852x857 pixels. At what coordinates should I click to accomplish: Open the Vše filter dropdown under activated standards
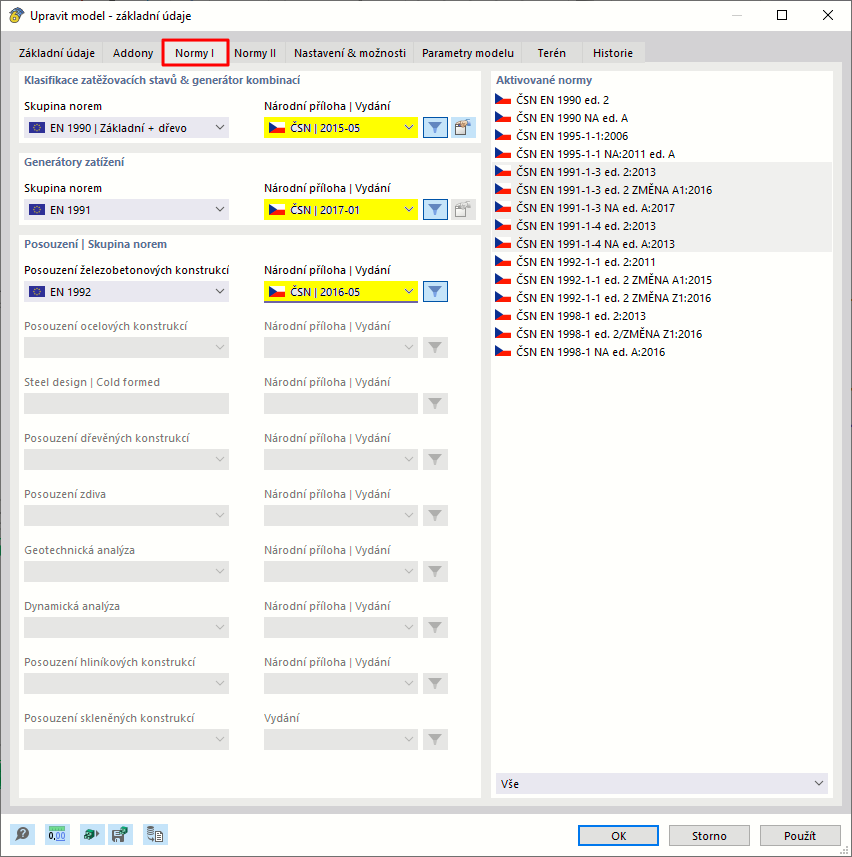point(662,784)
